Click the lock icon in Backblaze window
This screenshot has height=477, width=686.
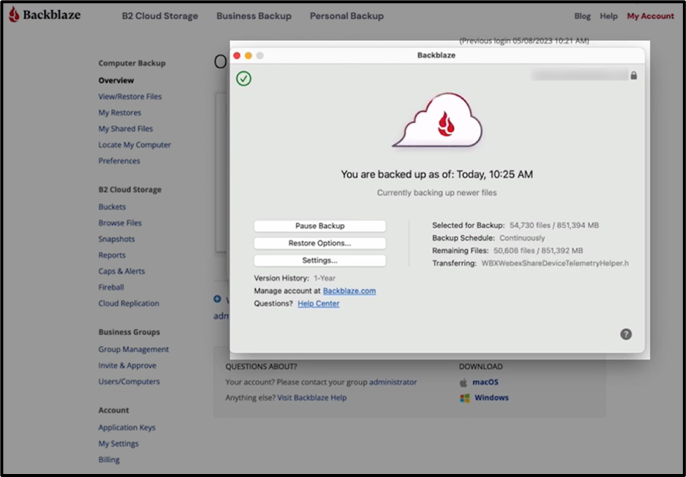[634, 75]
